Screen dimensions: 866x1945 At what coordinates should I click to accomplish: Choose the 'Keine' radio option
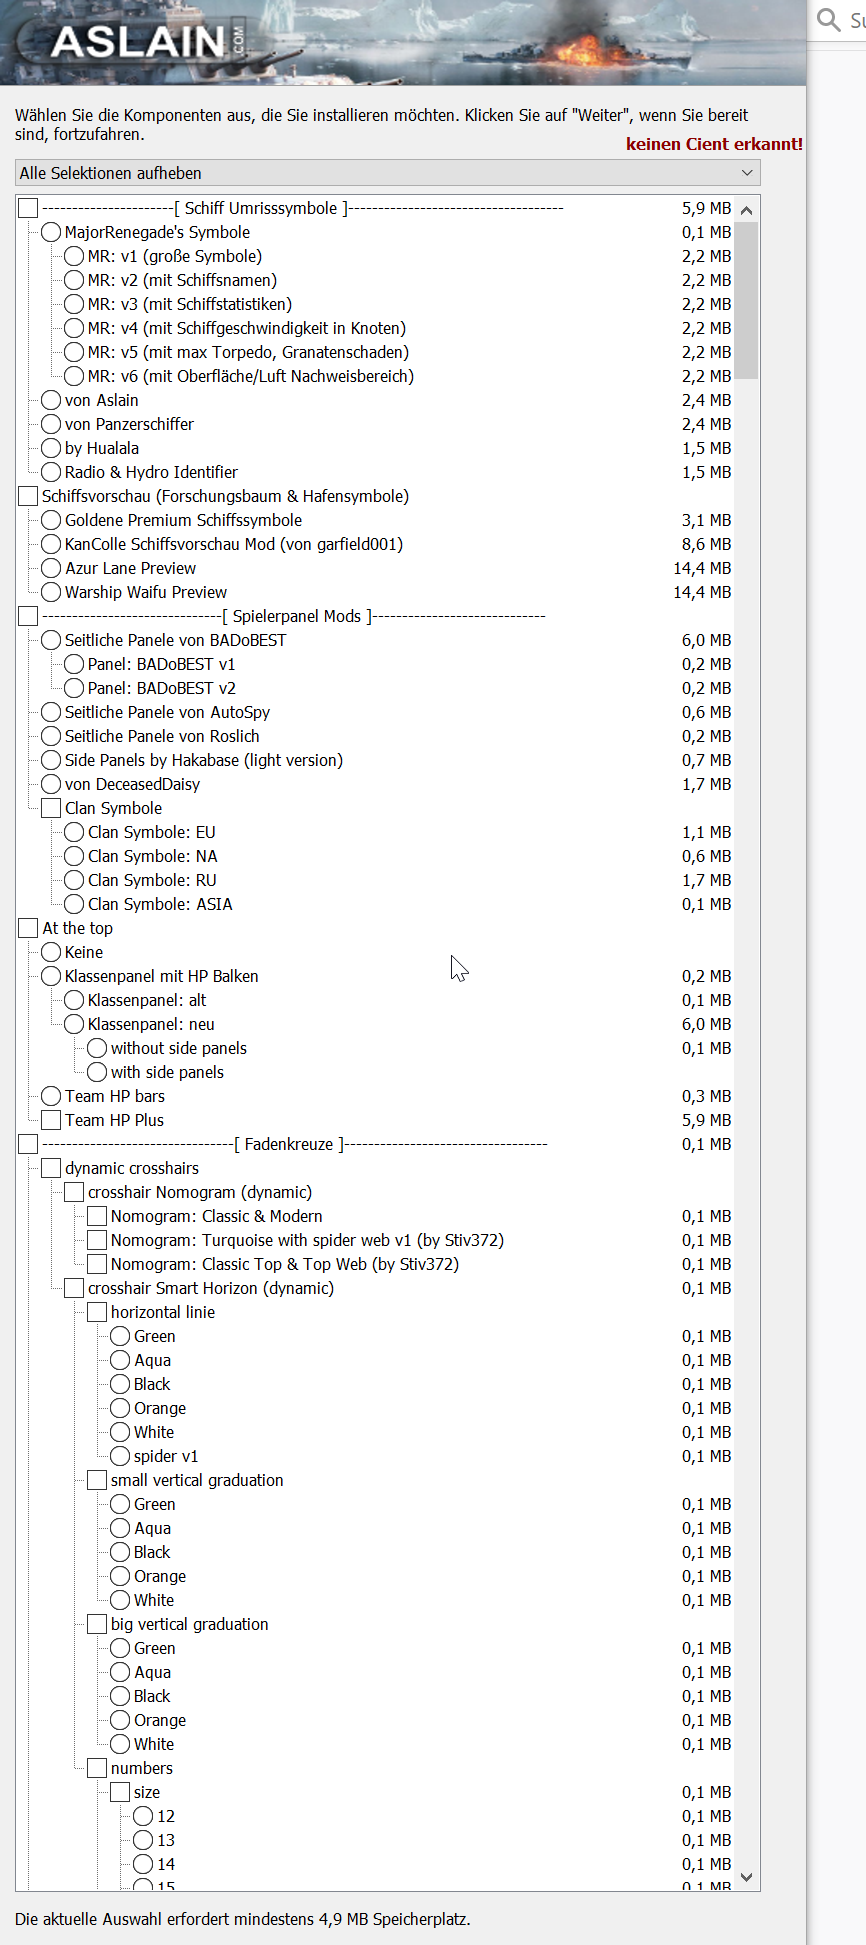pyautogui.click(x=51, y=952)
